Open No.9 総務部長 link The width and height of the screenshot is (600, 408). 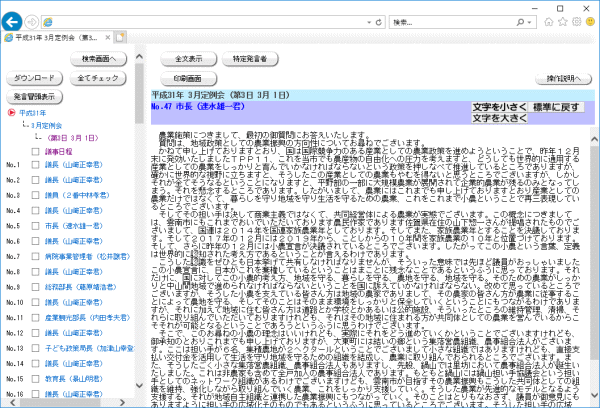pos(81,287)
